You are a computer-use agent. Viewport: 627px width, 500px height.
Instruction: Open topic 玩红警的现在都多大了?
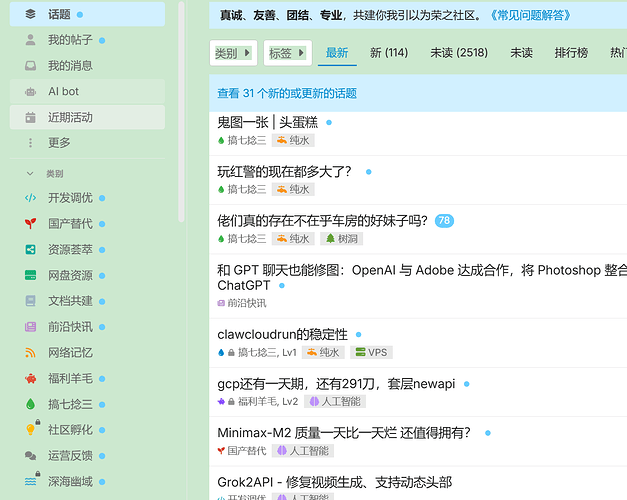[x=284, y=172]
